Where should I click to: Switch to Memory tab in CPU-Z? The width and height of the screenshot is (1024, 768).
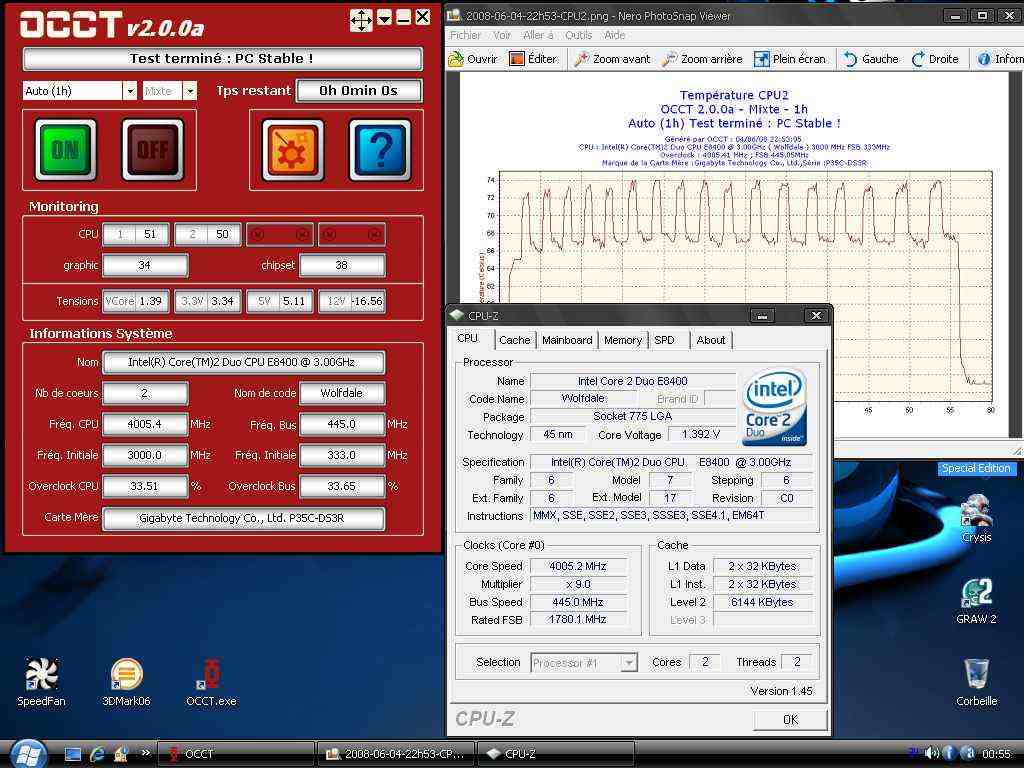pyautogui.click(x=622, y=340)
